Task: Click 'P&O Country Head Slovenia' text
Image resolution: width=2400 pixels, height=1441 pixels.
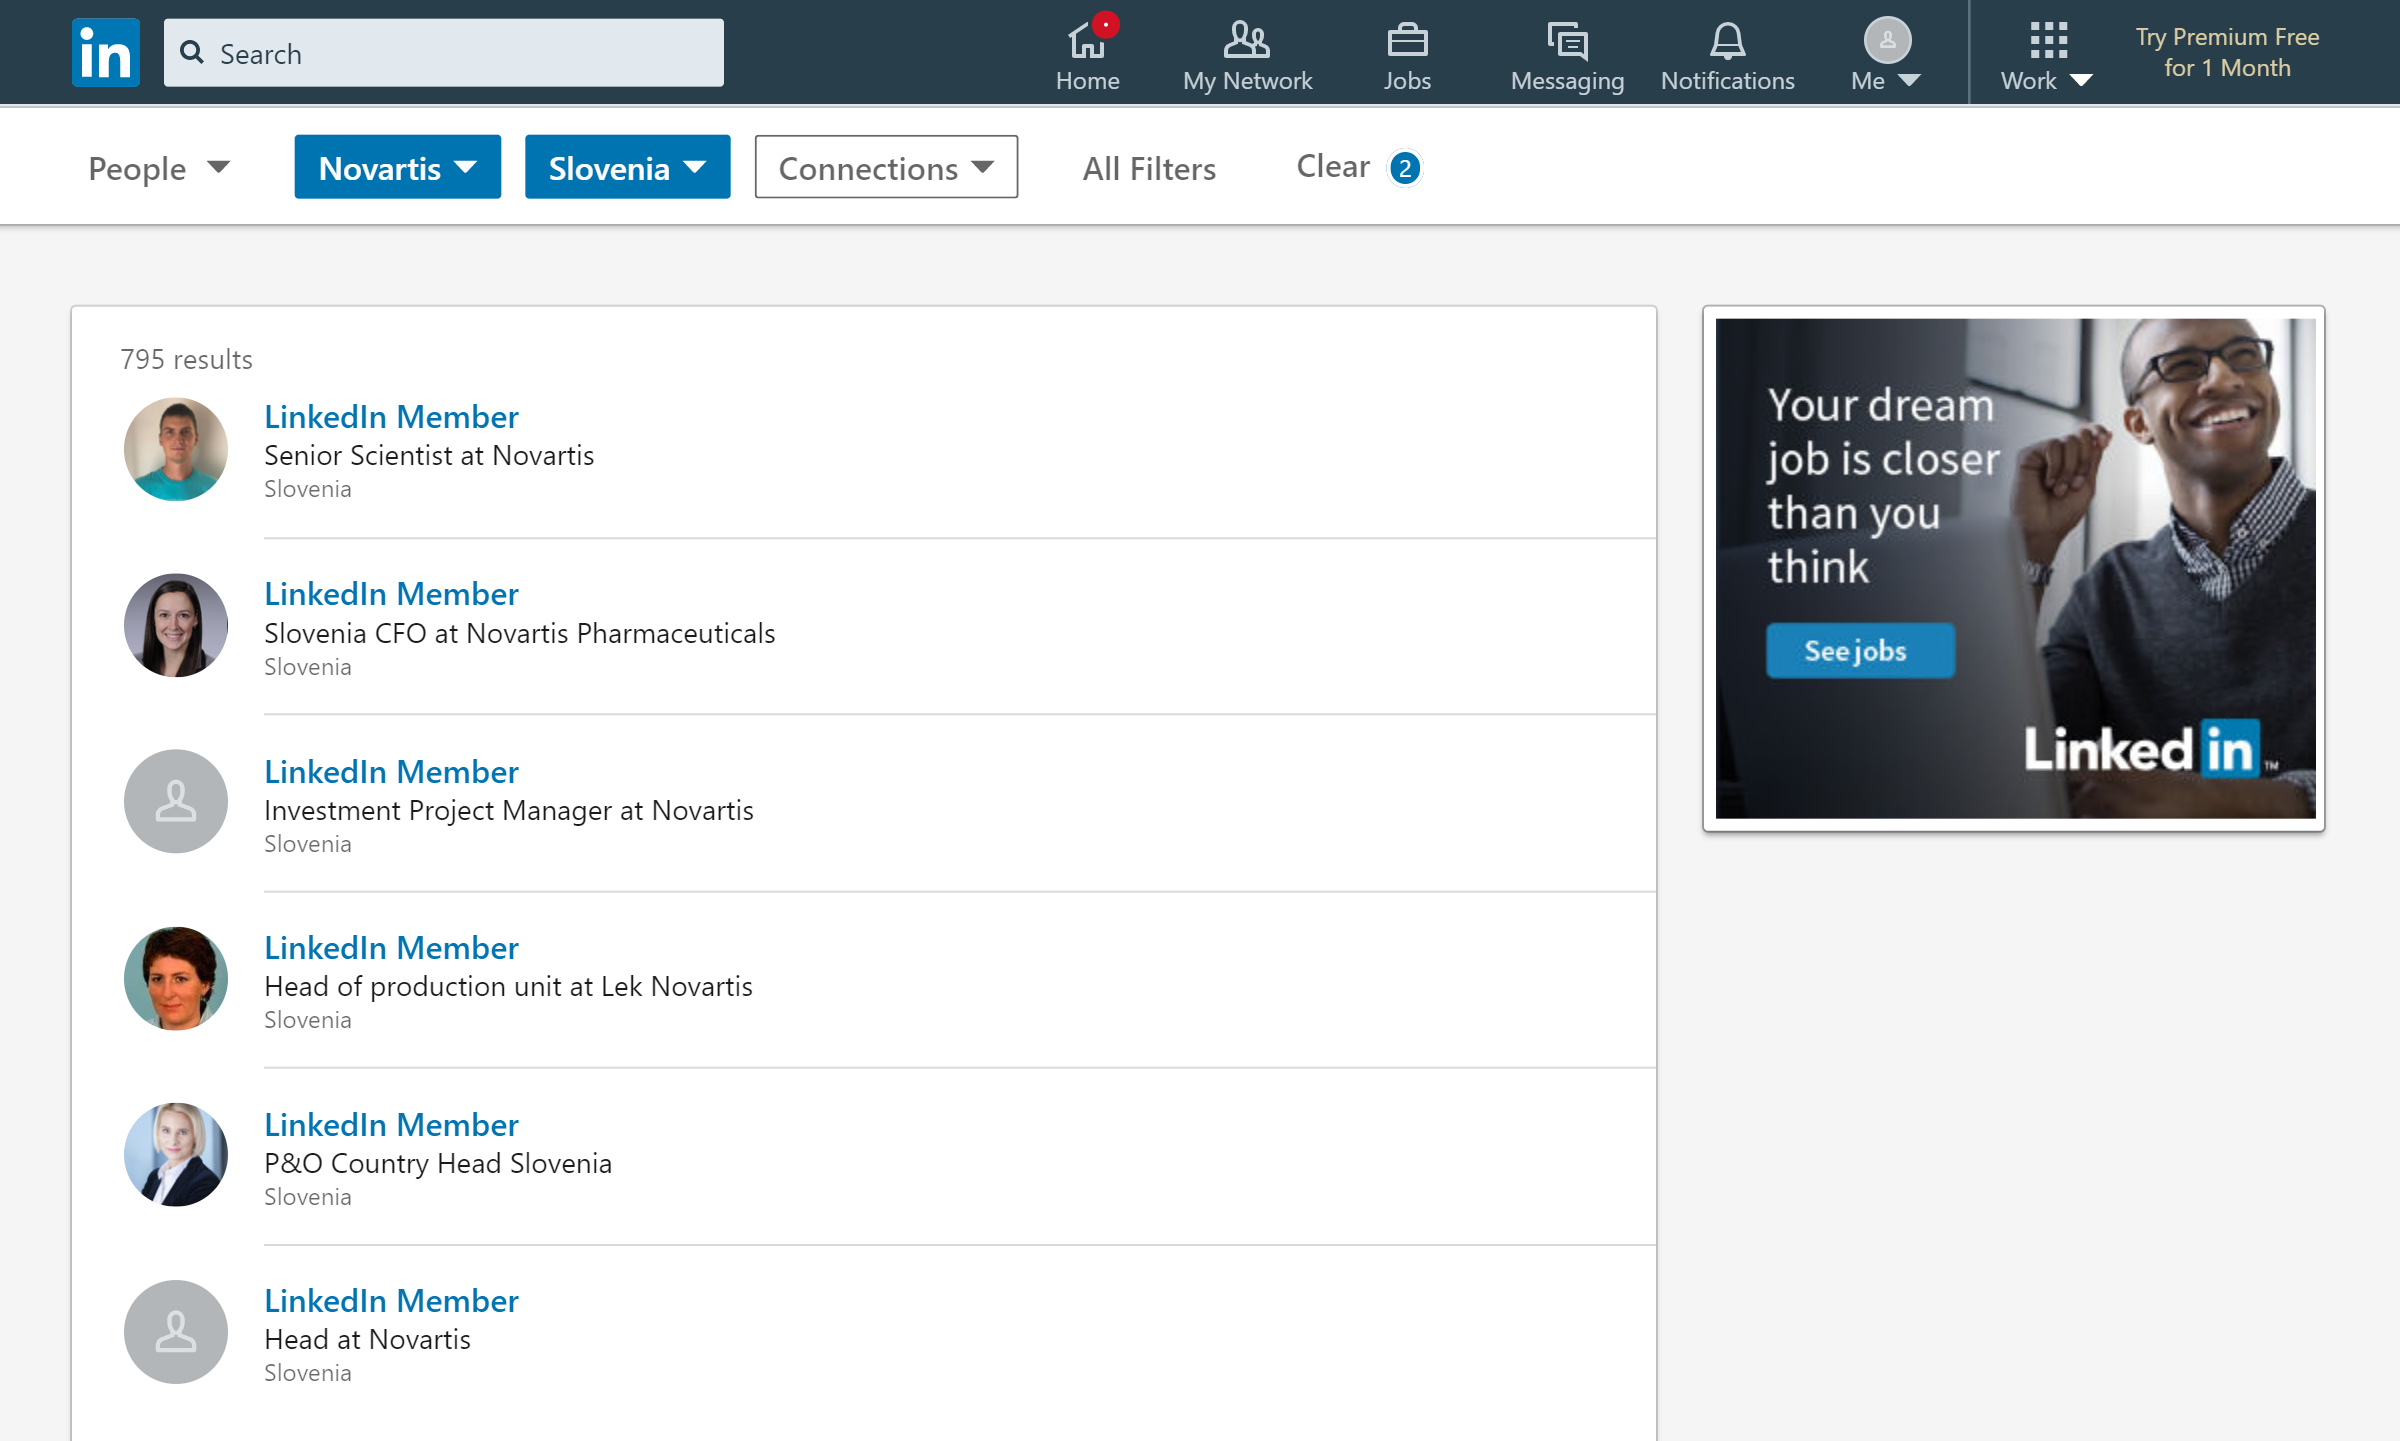Action: (x=438, y=1163)
